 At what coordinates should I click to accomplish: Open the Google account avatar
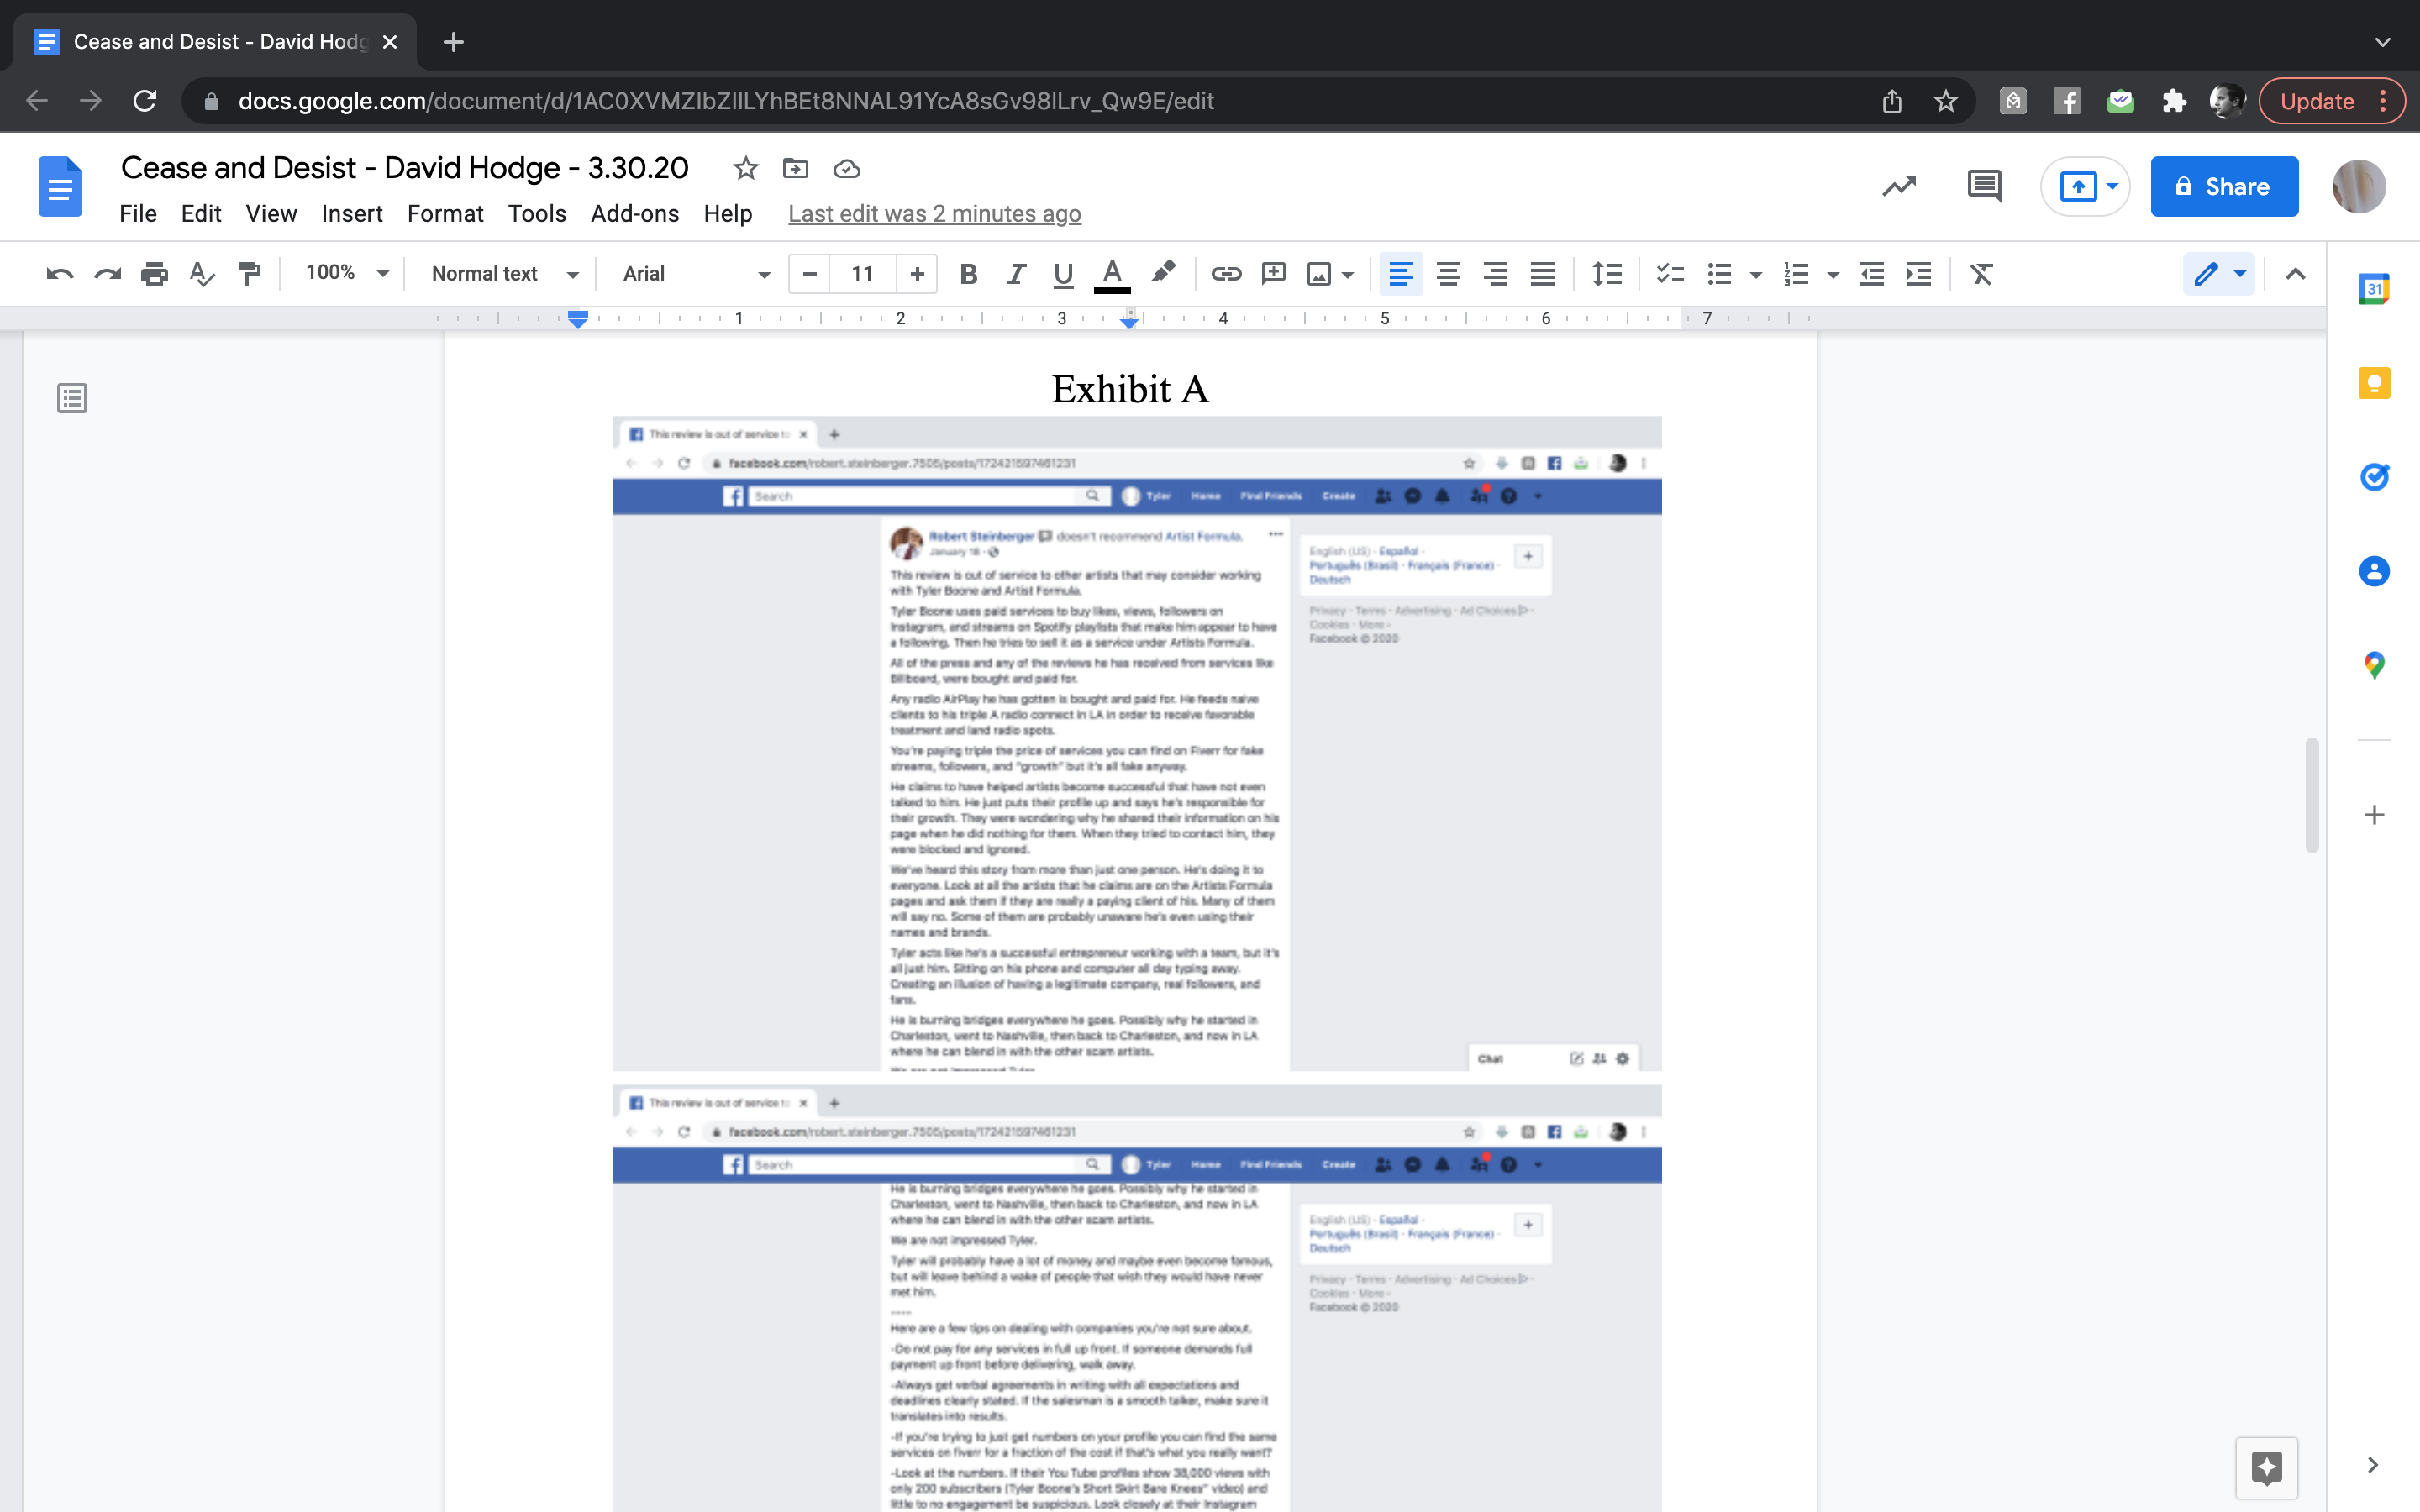pos(2359,187)
